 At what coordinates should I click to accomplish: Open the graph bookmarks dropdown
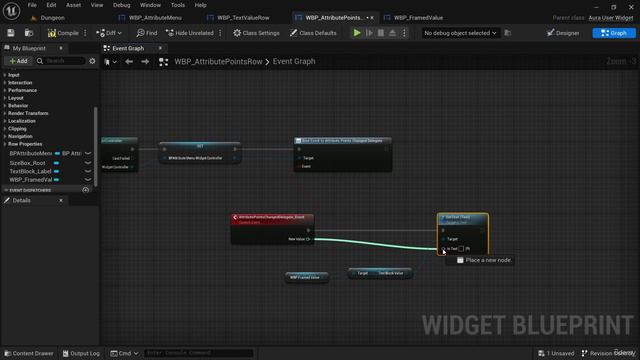(111, 62)
